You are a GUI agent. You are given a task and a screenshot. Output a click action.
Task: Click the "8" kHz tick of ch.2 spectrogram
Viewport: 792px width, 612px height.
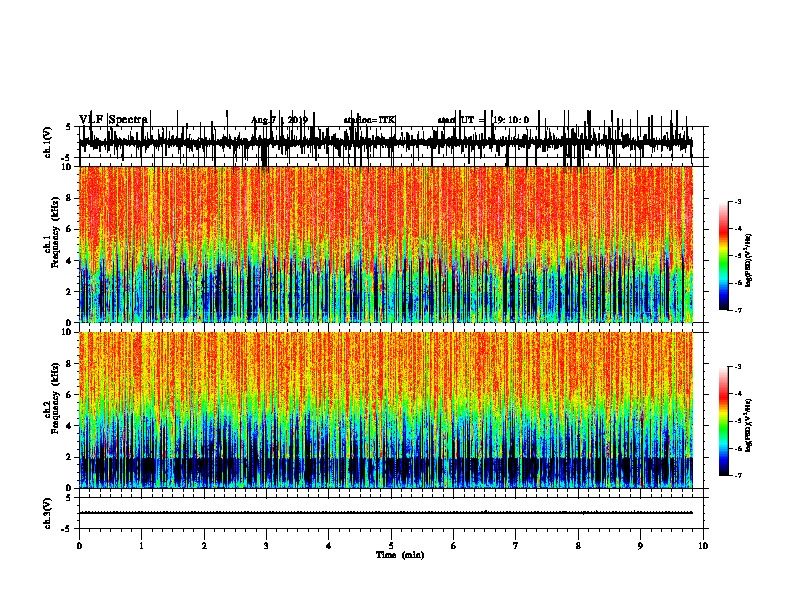pos(70,364)
